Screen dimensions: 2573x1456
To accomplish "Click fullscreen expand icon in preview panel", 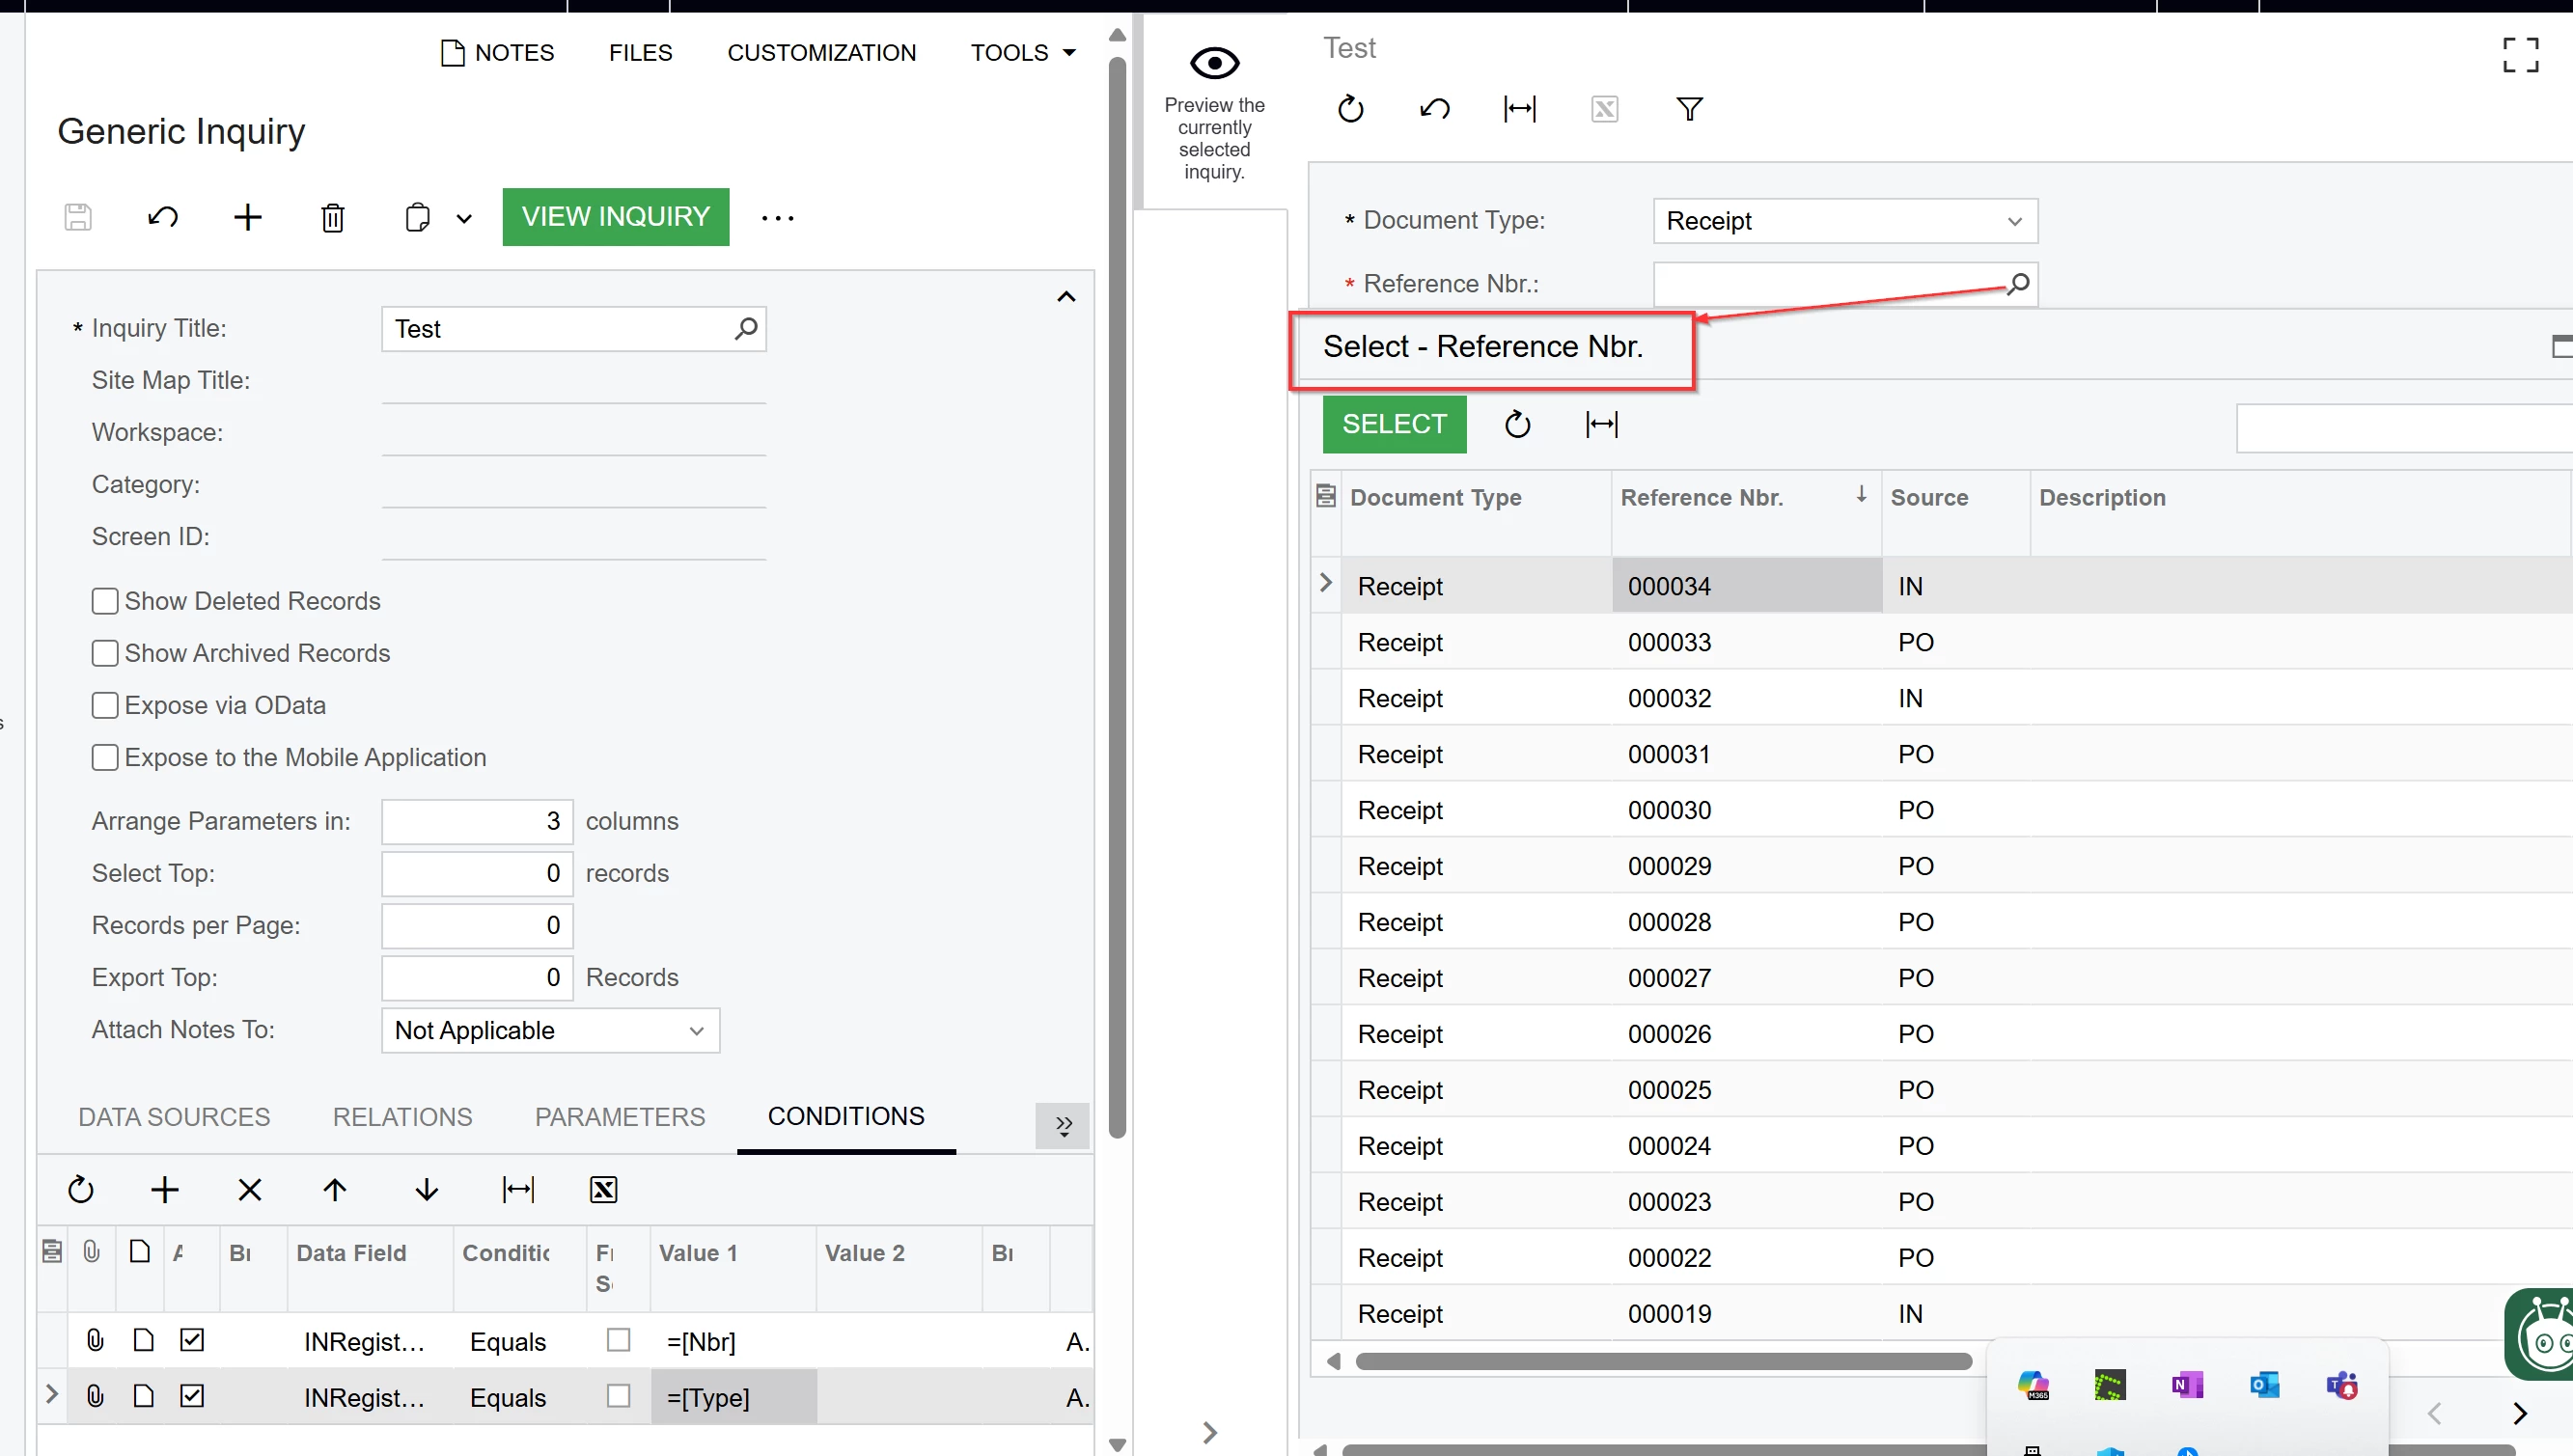I will (2520, 55).
